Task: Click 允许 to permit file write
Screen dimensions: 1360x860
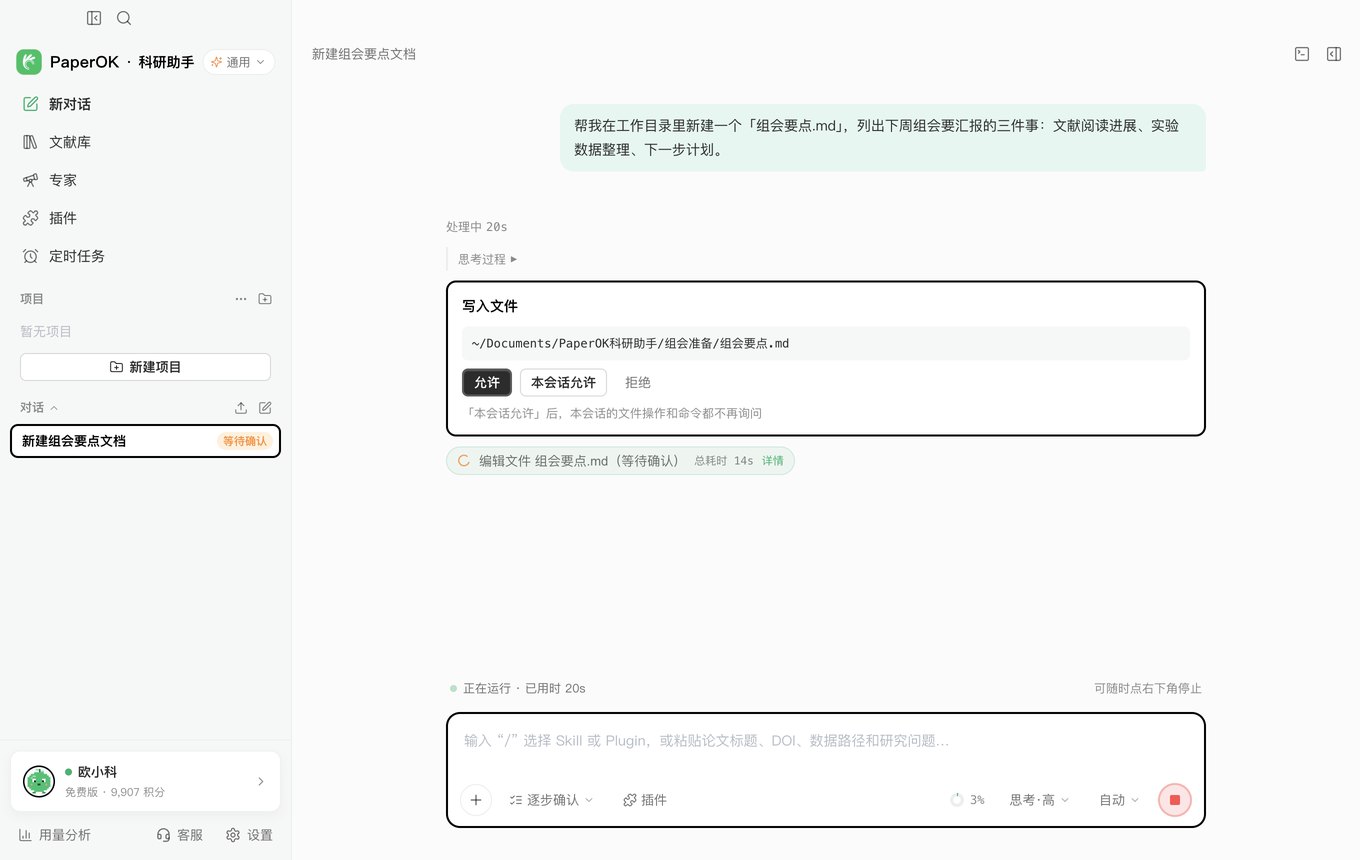Action: coord(487,382)
